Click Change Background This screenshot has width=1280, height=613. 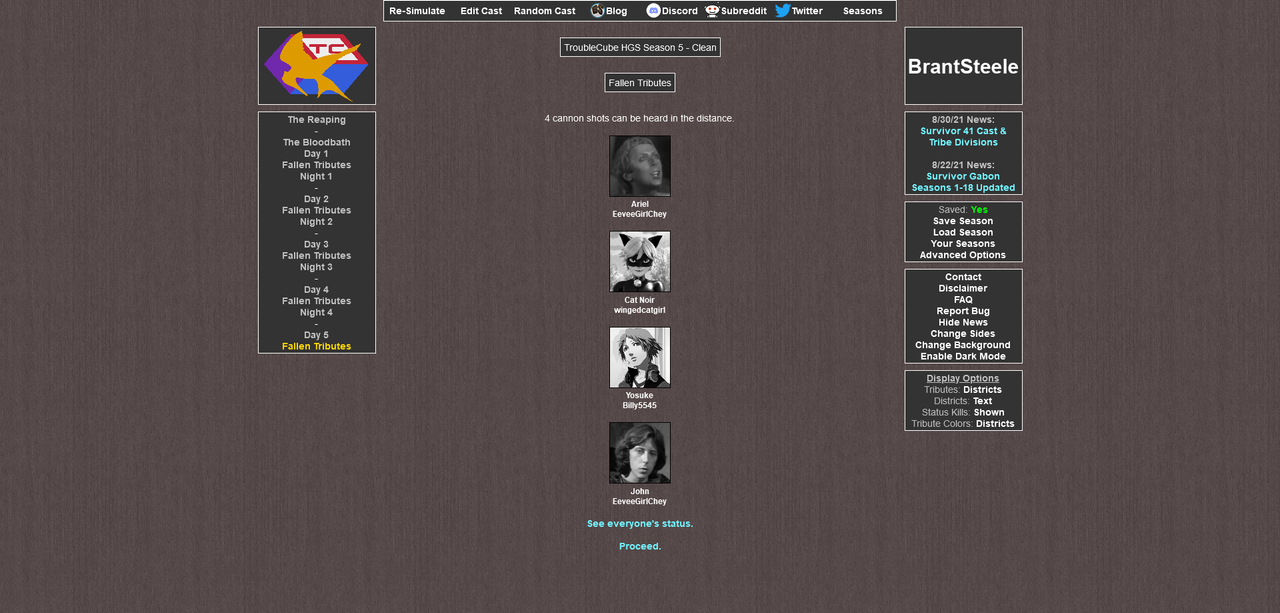(963, 345)
